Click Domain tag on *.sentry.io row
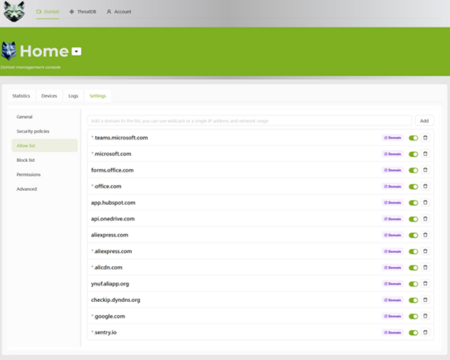This screenshot has width=450, height=360. (393, 333)
